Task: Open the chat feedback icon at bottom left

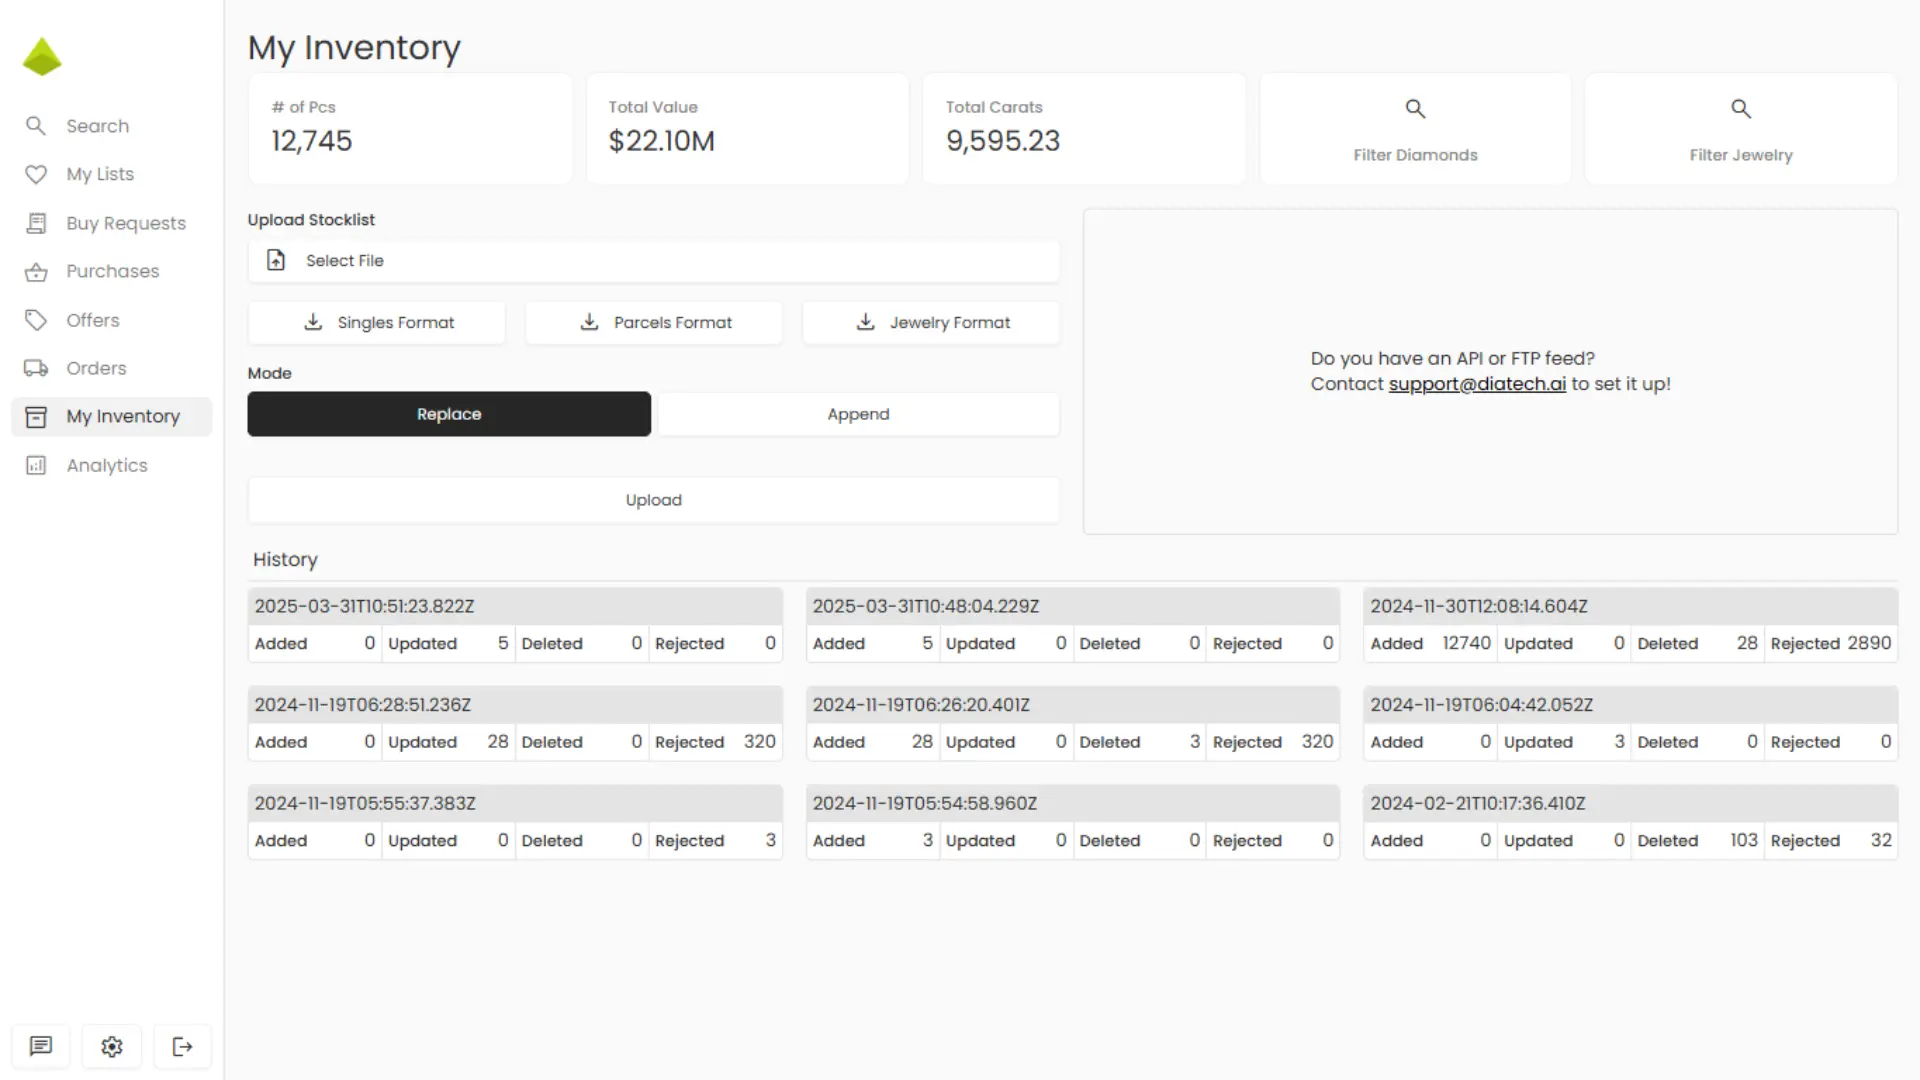Action: (x=41, y=1046)
